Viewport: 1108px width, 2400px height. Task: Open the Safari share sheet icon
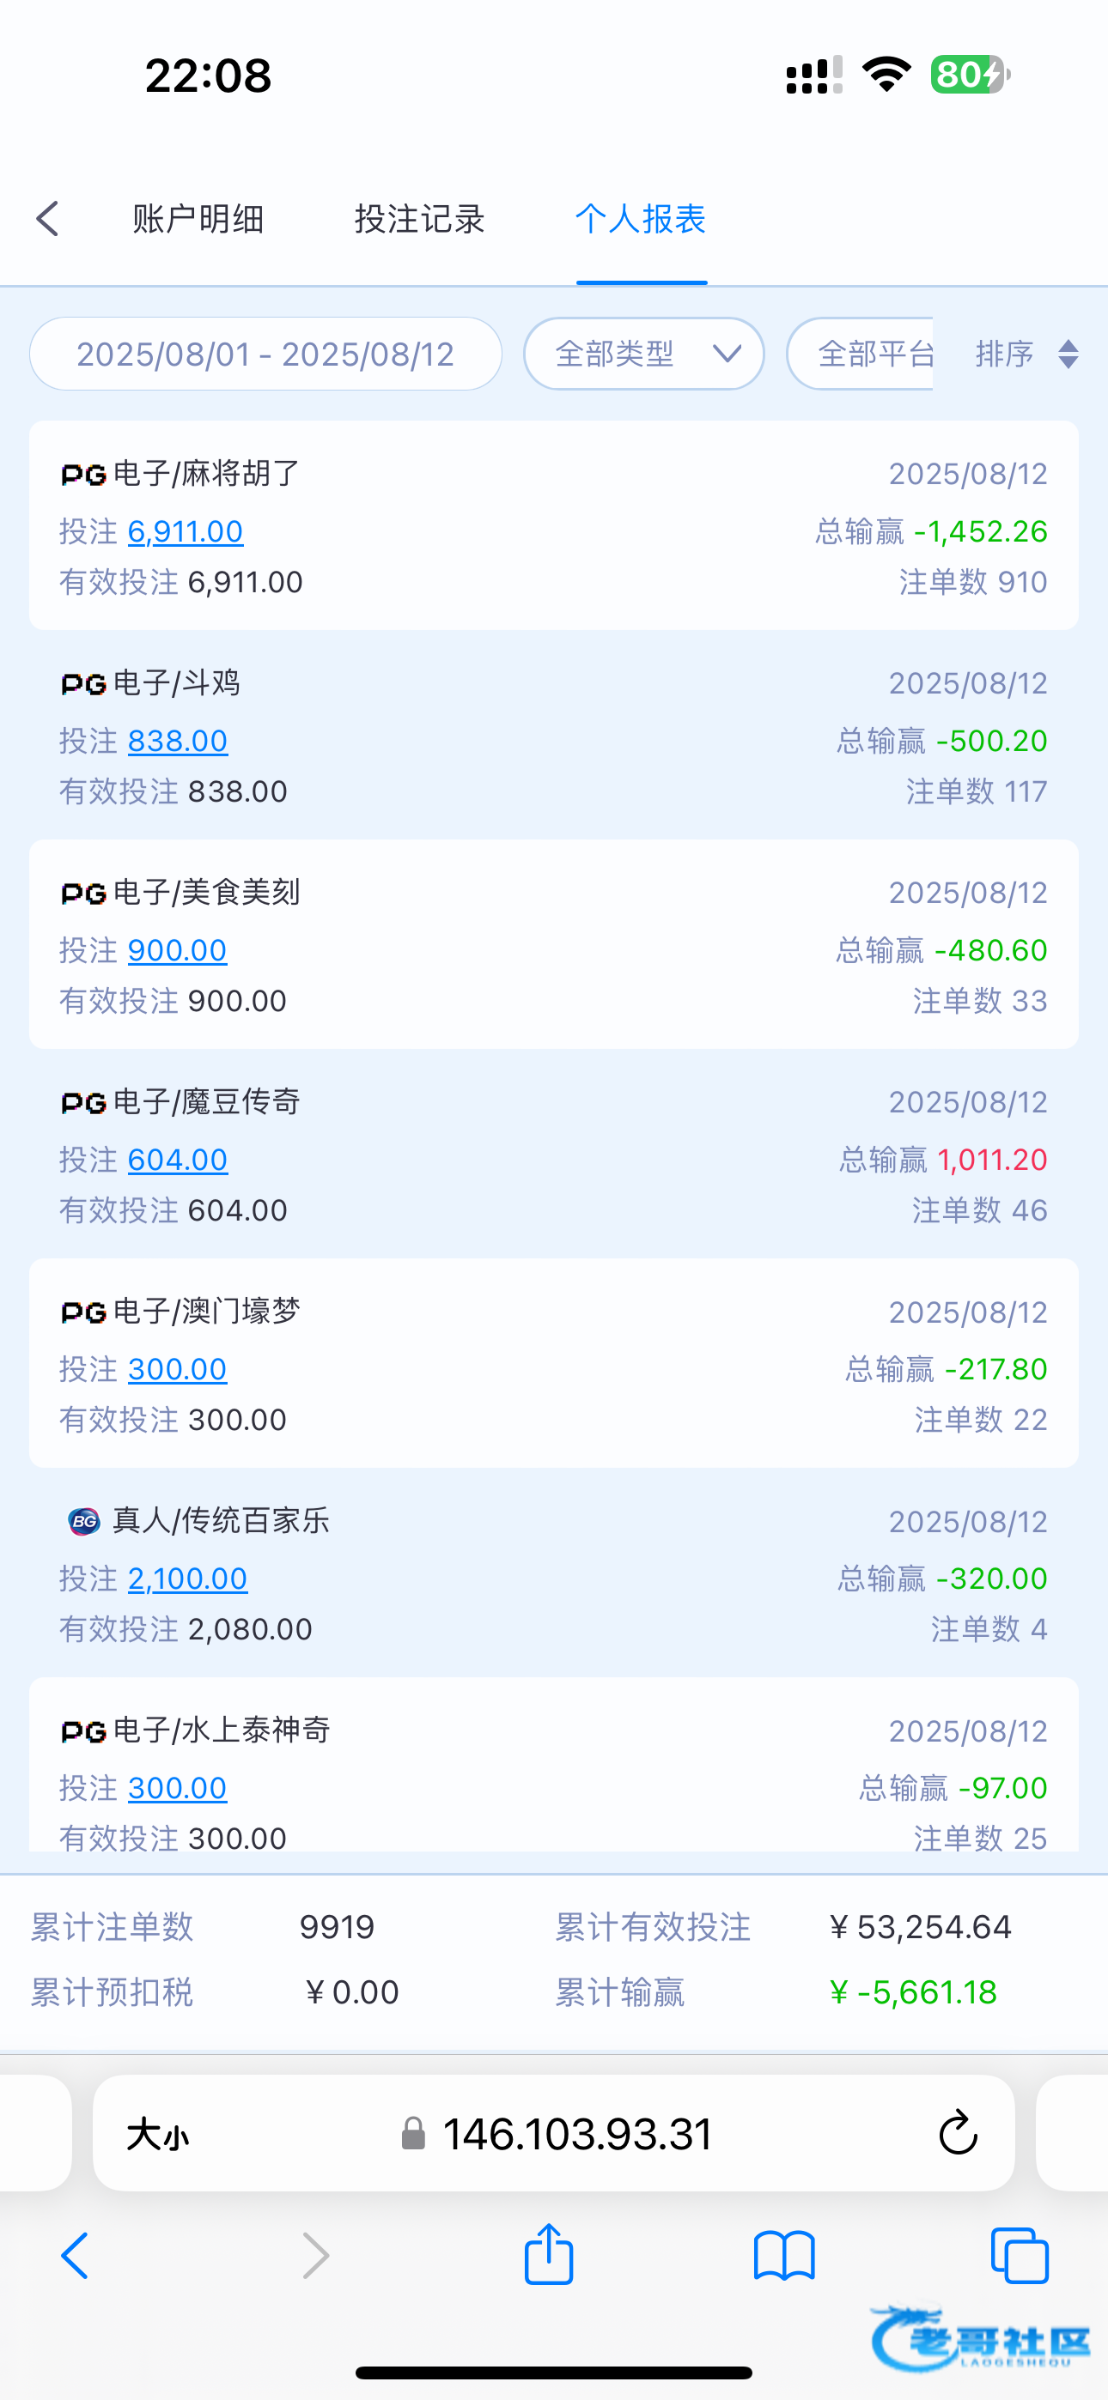pos(549,2255)
